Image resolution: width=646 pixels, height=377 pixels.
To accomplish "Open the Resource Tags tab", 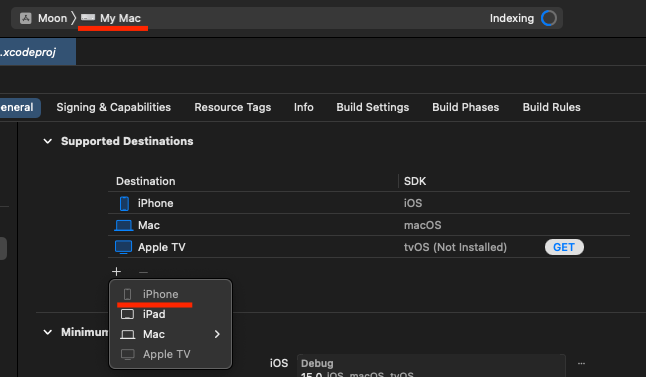I will 233,108.
